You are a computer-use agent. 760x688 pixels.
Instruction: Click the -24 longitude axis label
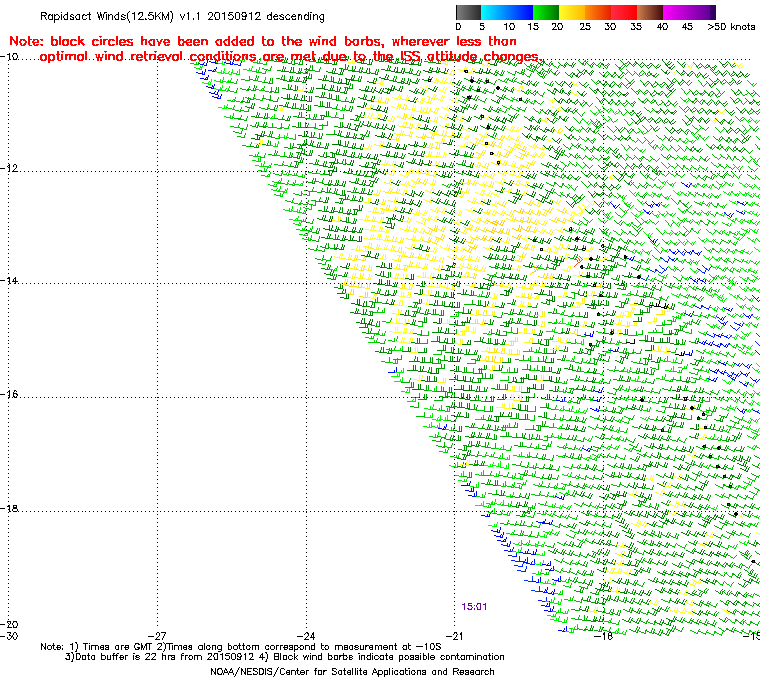(306, 635)
